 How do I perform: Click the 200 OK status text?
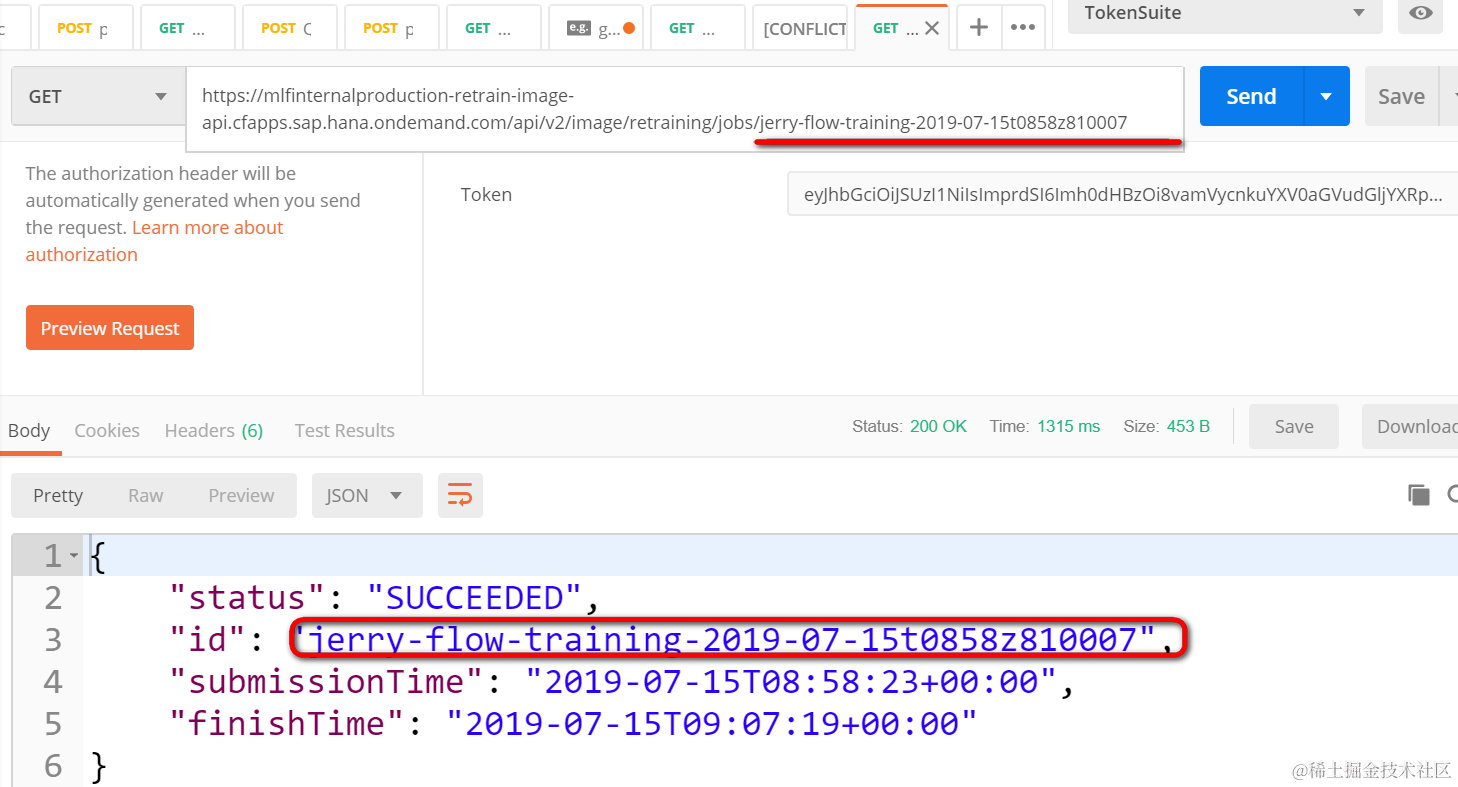pos(938,426)
